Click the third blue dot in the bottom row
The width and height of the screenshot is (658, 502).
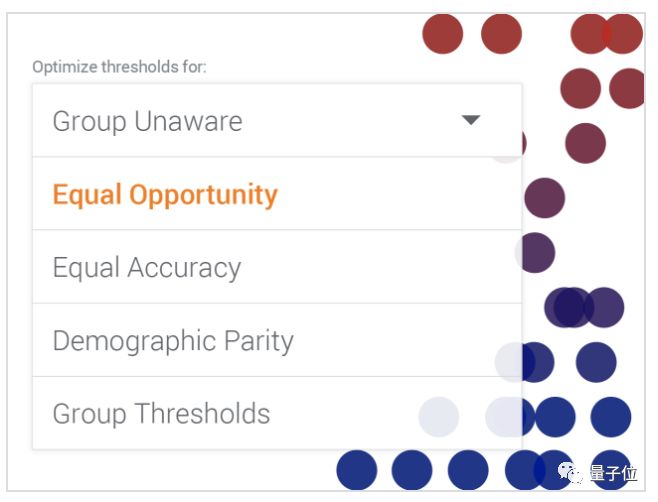(467, 470)
